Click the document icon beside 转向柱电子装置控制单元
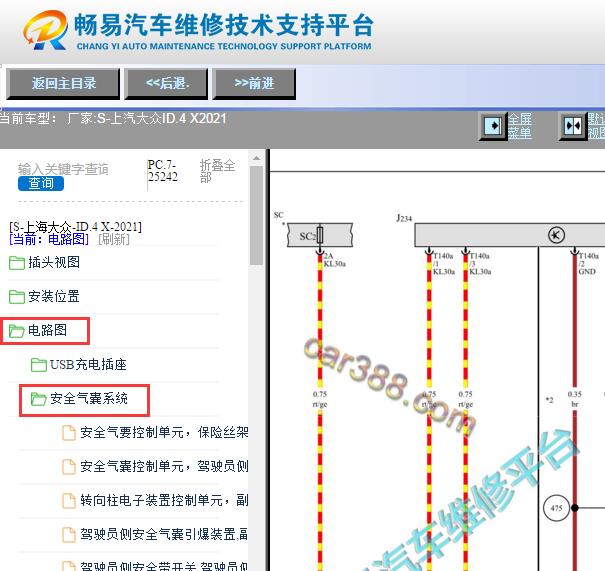The width and height of the screenshot is (605, 571). coord(69,501)
